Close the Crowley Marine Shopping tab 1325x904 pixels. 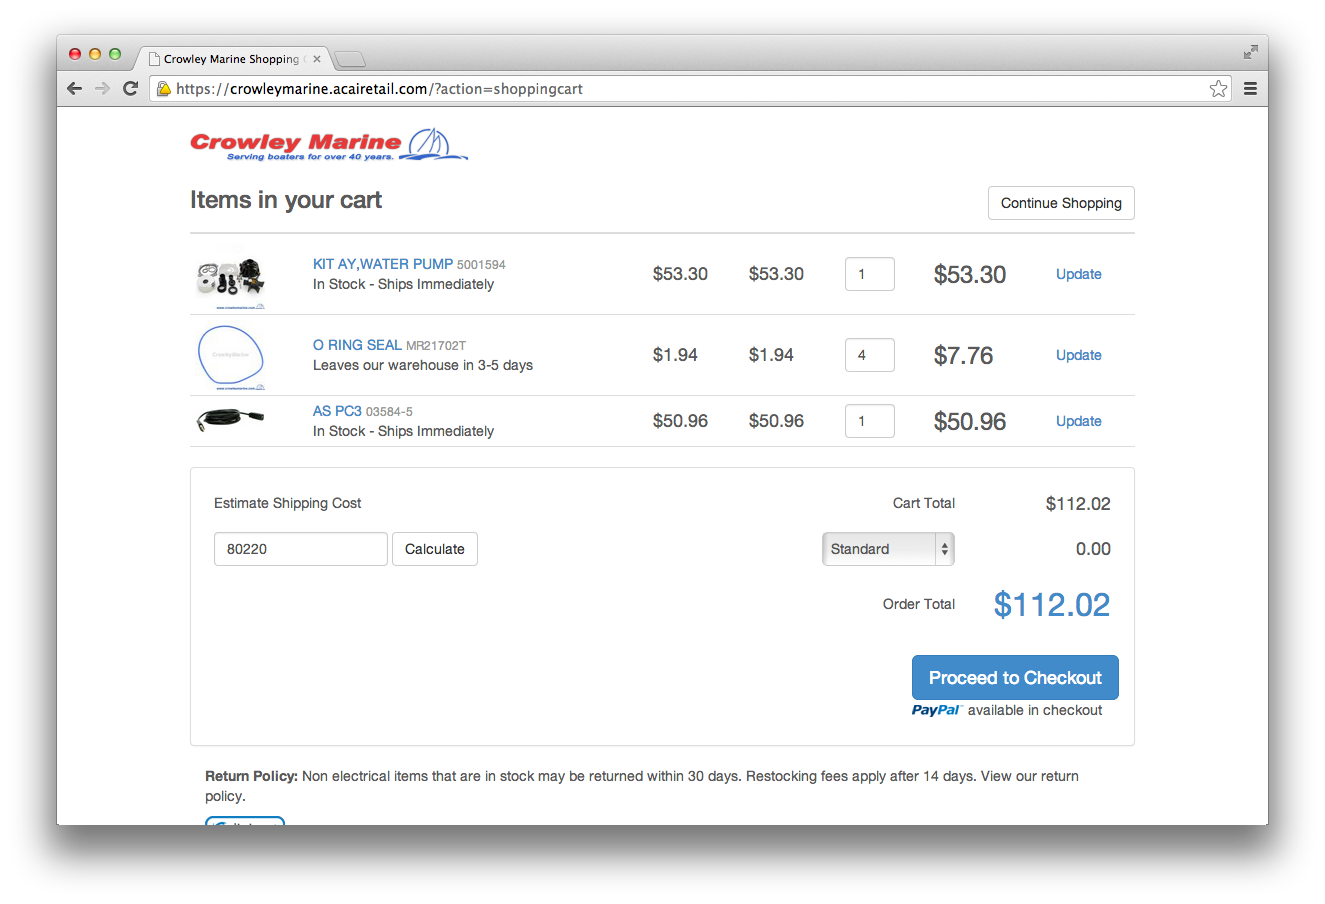click(317, 59)
